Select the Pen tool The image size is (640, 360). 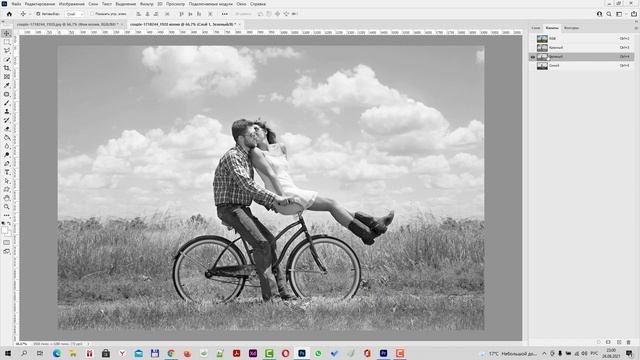point(7,164)
